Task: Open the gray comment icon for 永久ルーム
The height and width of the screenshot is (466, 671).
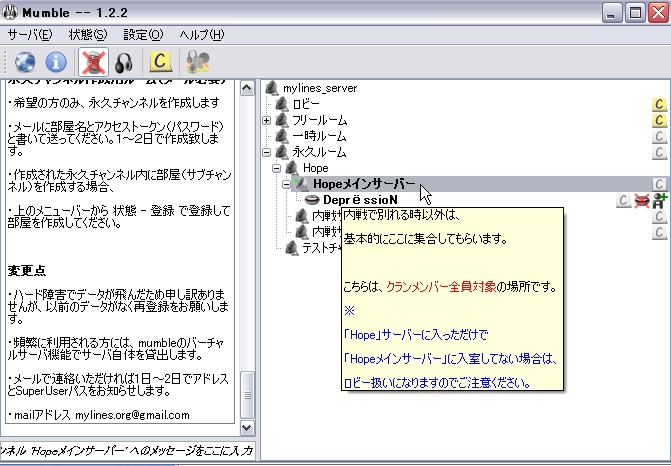Action: click(659, 152)
